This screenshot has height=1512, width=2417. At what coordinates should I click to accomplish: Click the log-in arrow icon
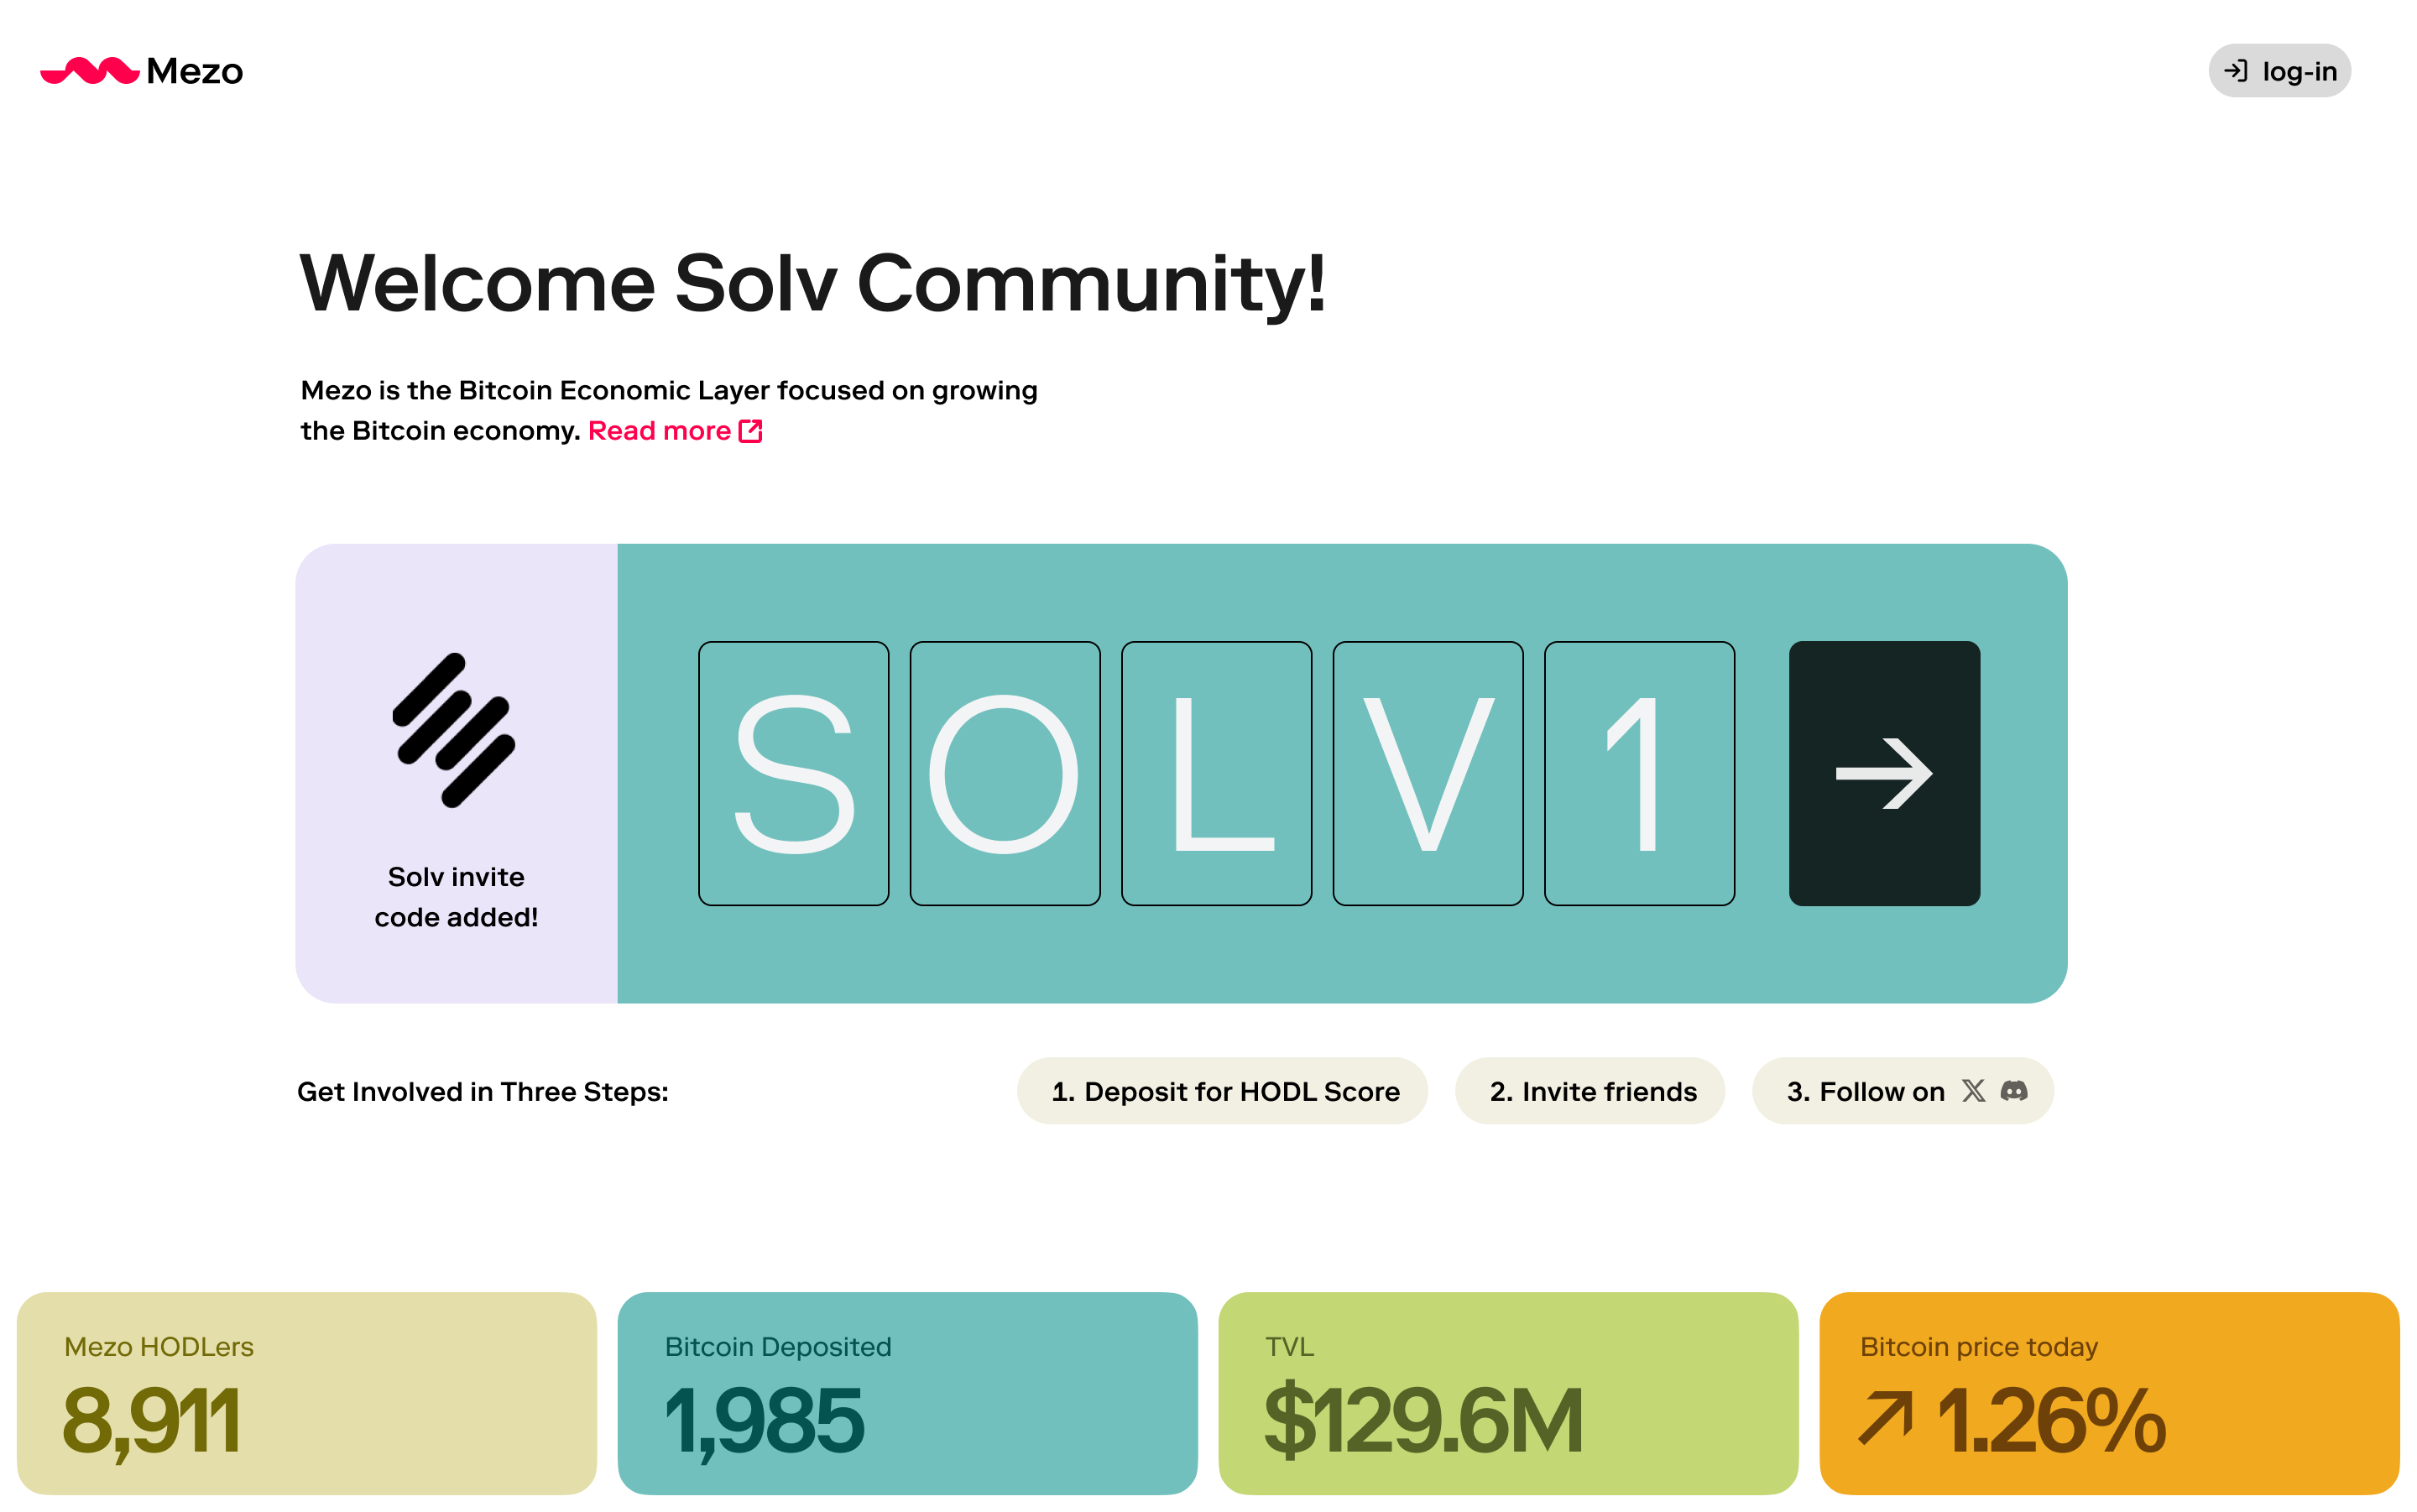coord(2235,71)
